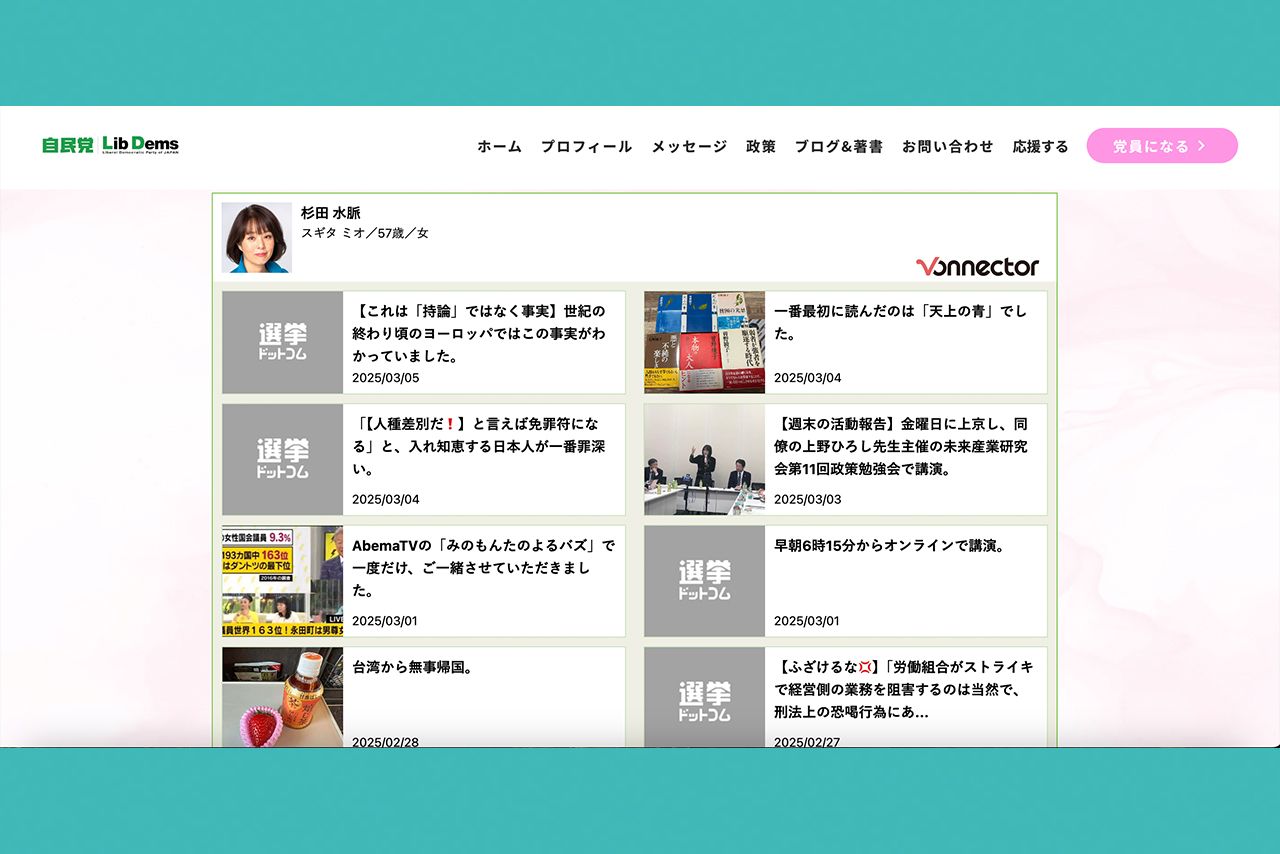Click the 選挙ドットコム placeholder on the 2025/03/05 post
The width and height of the screenshot is (1280, 854).
point(282,342)
